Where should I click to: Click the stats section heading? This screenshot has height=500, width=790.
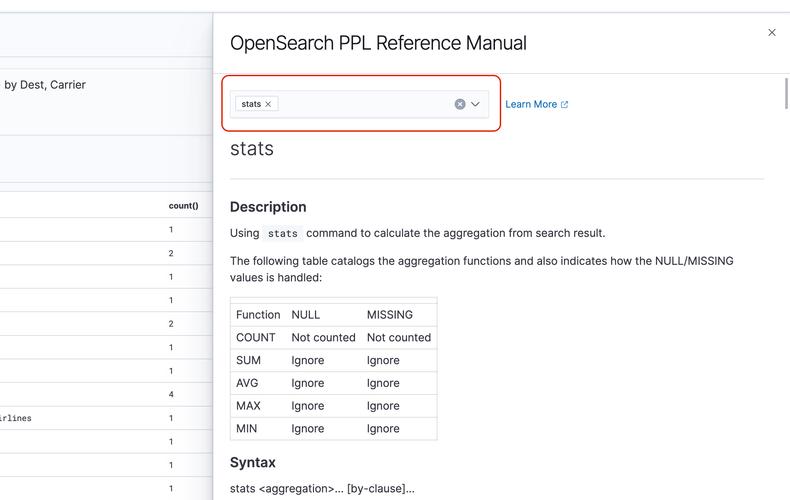tap(252, 149)
